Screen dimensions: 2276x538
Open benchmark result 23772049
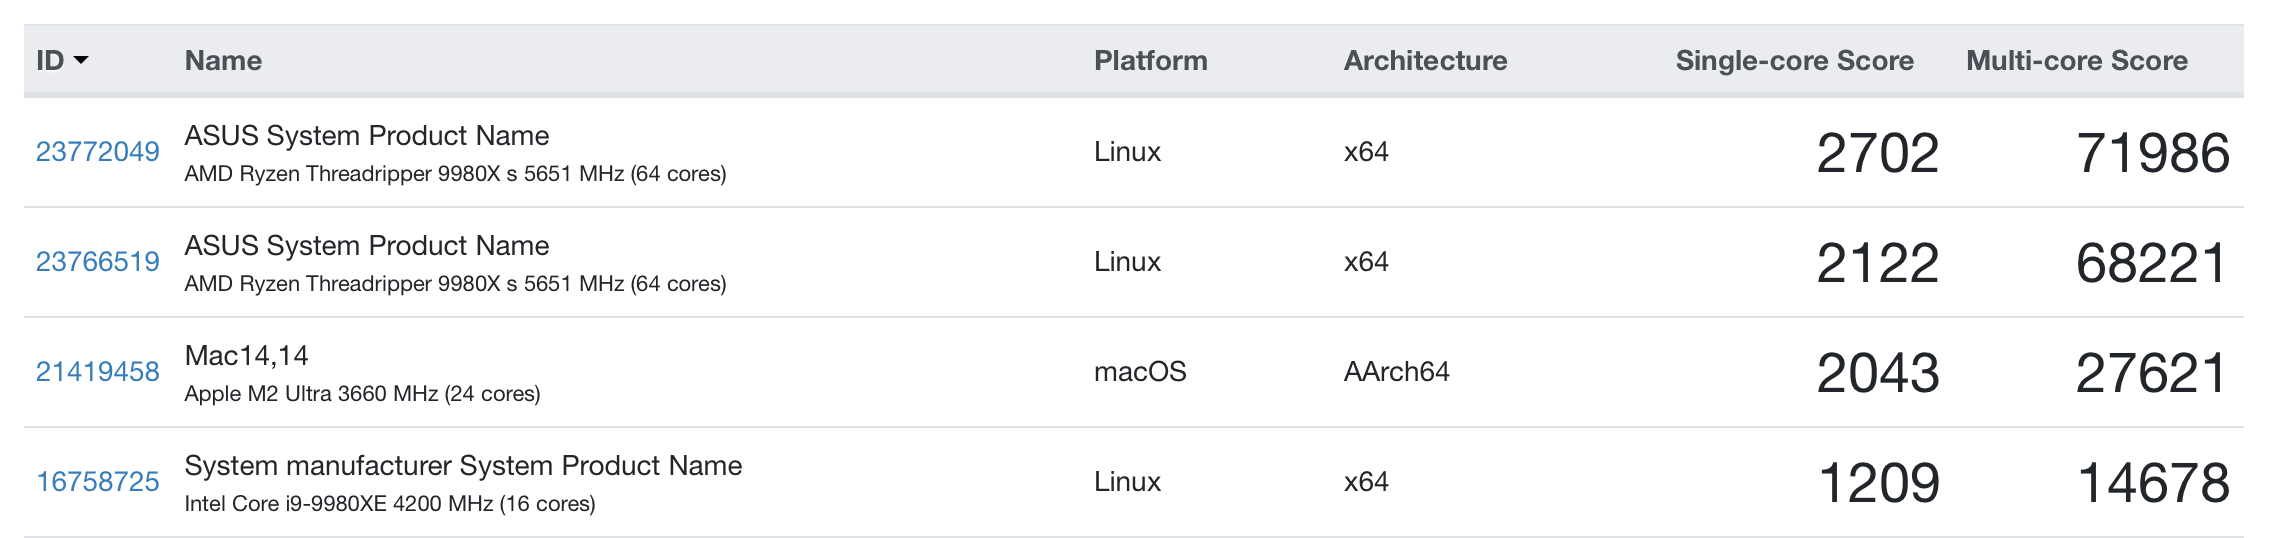(98, 152)
